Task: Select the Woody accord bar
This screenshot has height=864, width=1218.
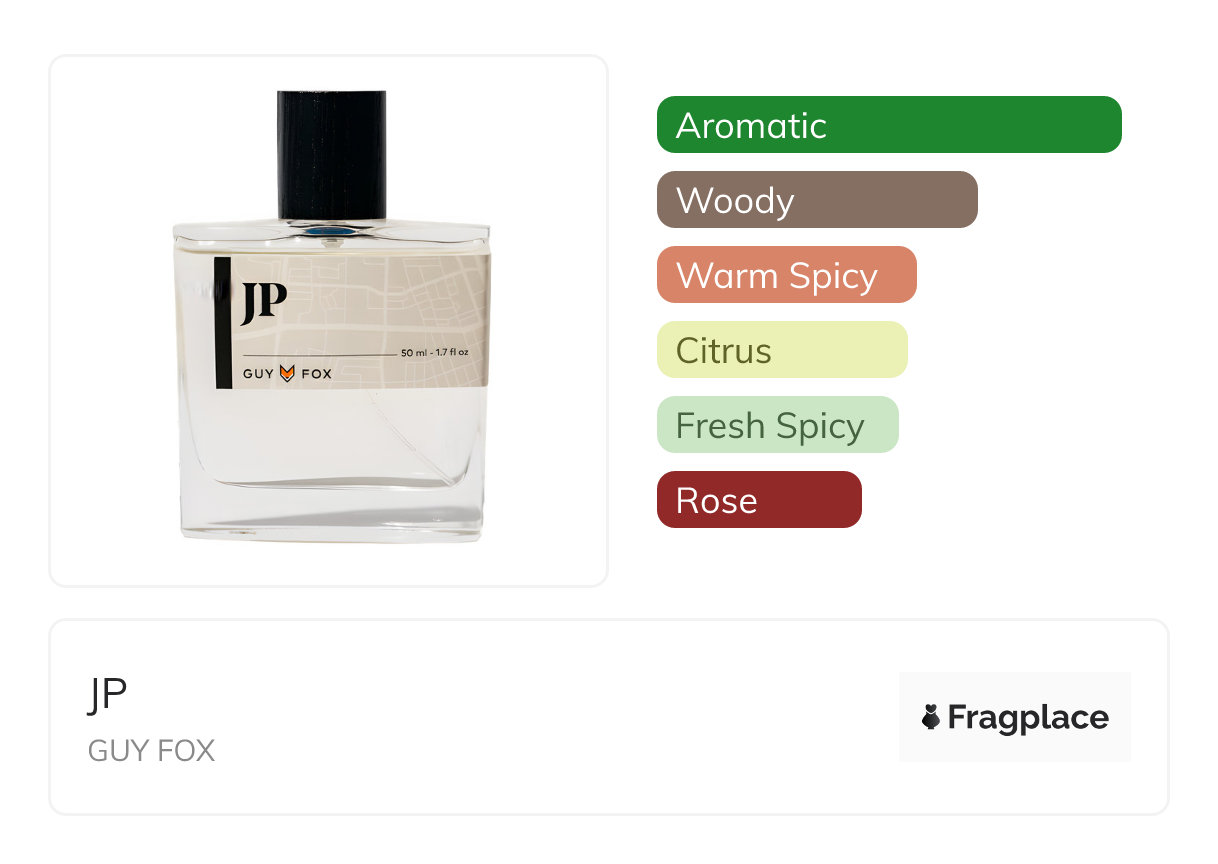Action: pyautogui.click(x=817, y=200)
